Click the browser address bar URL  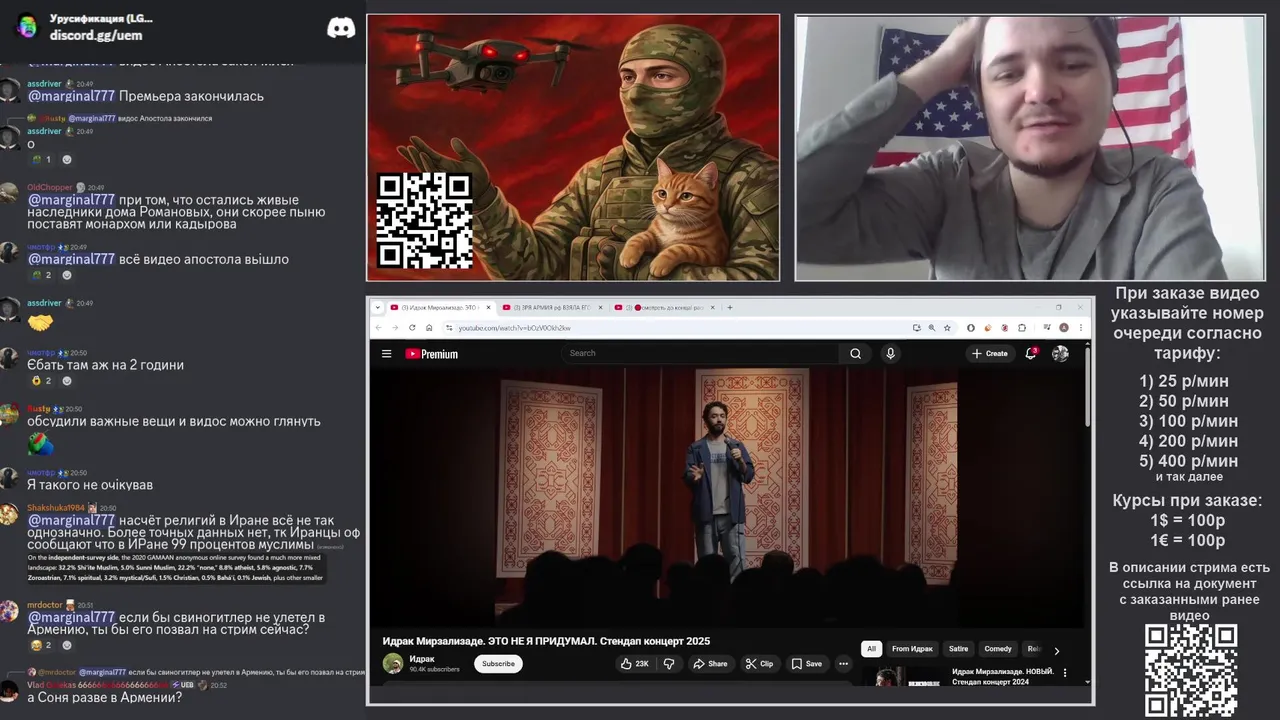(514, 328)
